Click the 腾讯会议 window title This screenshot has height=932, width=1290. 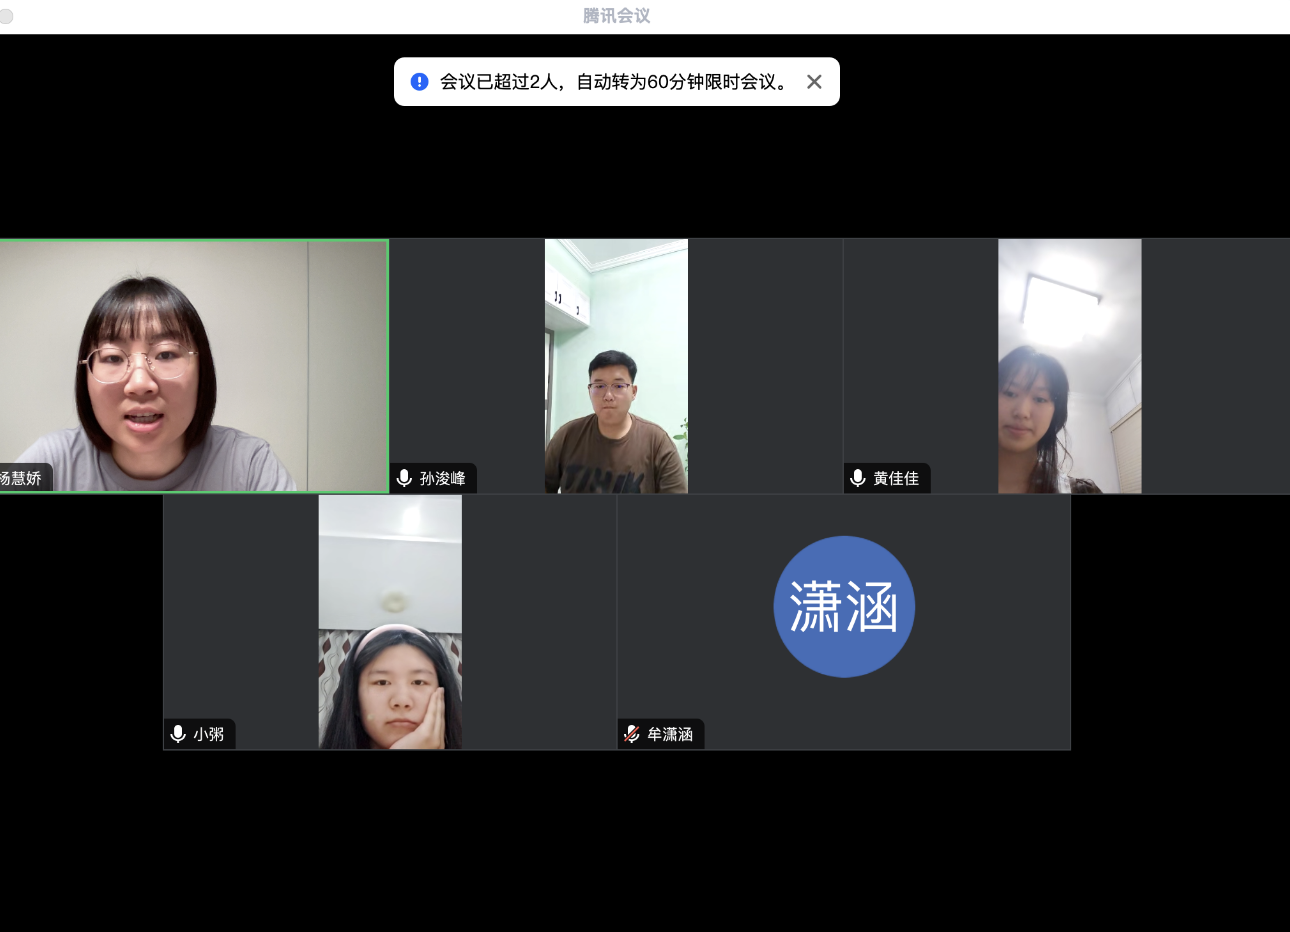pyautogui.click(x=617, y=16)
